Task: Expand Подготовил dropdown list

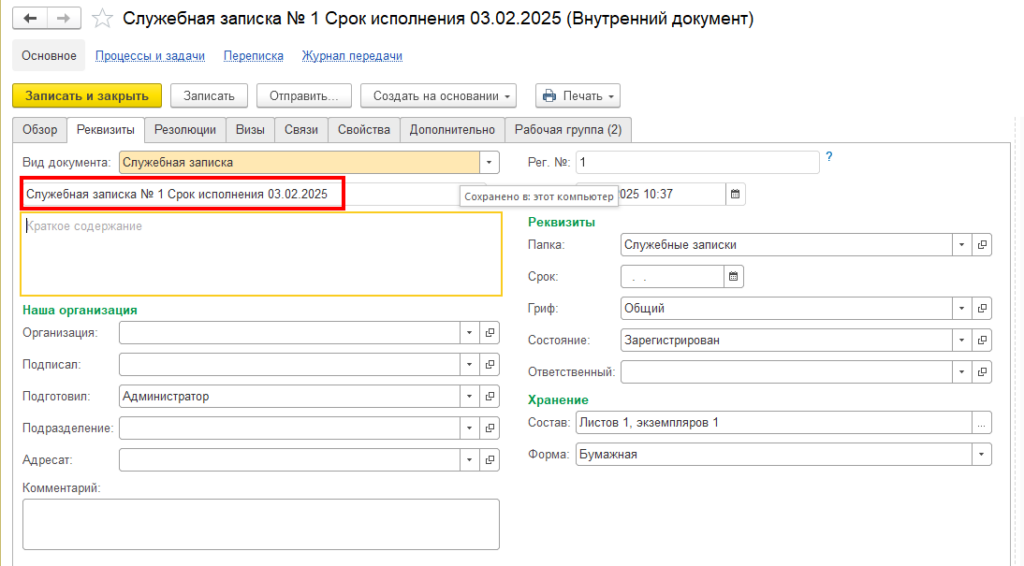Action: tap(469, 396)
